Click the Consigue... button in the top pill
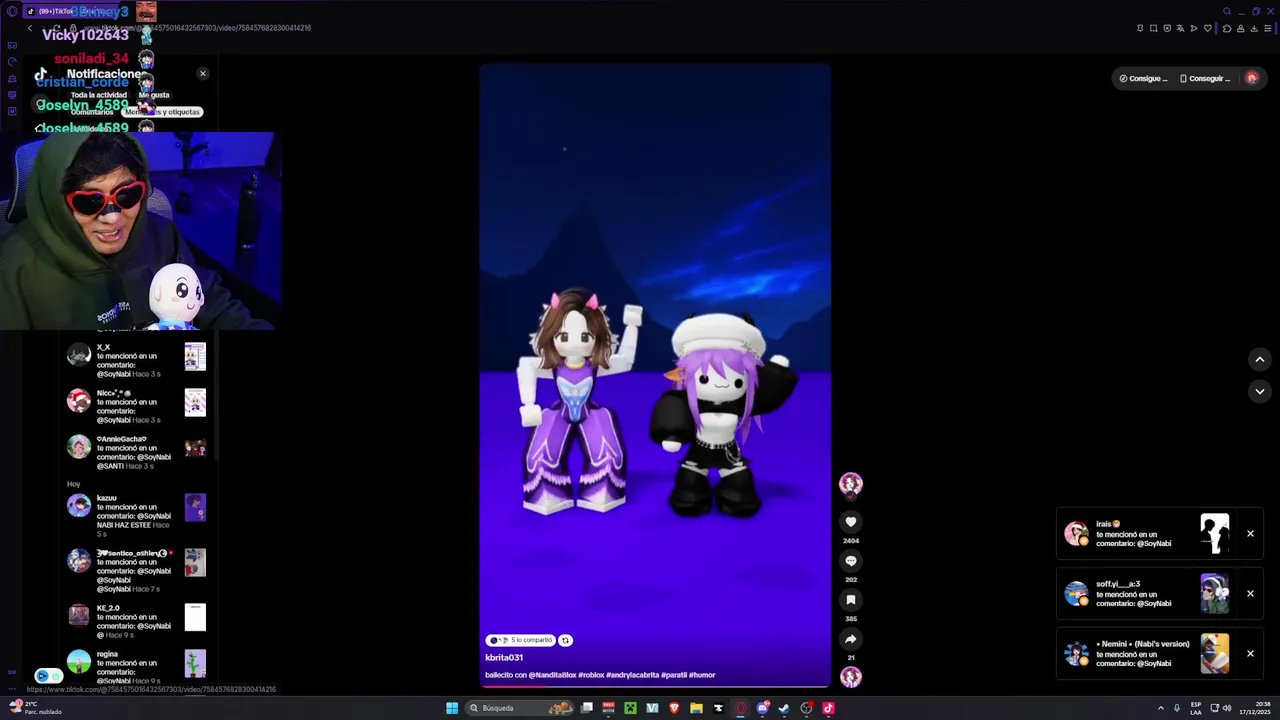Screen dimensions: 1280x720 coord(1143,78)
